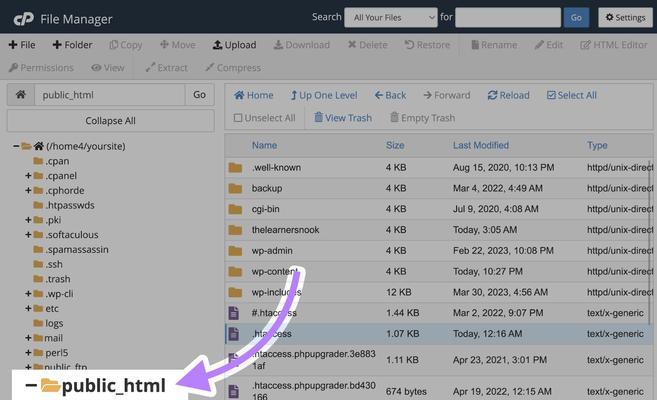Create a new file with +File

click(22, 45)
